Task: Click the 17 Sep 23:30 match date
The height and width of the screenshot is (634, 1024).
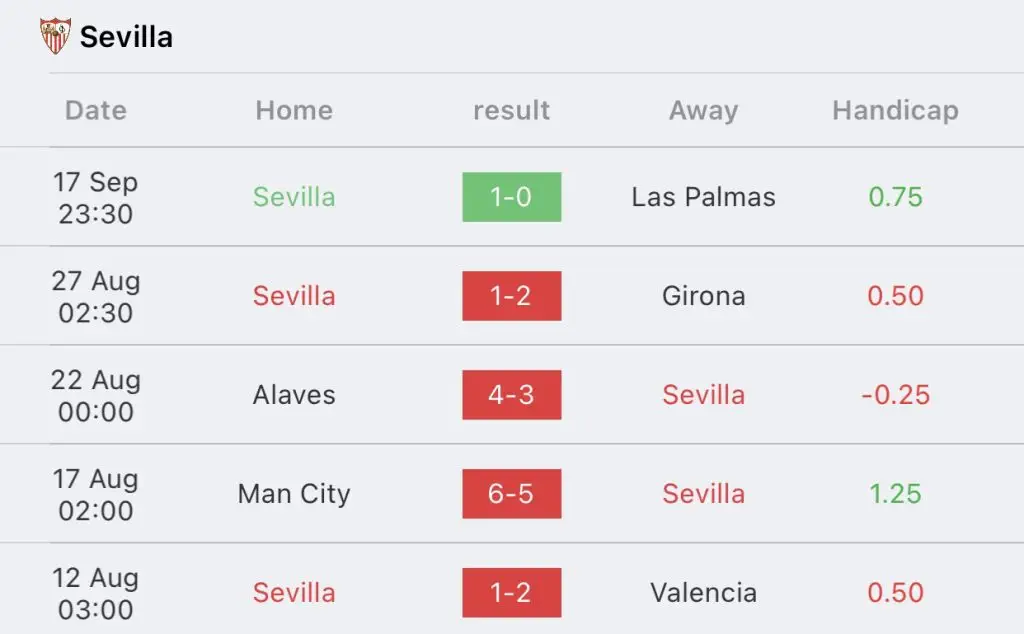Action: pos(95,197)
